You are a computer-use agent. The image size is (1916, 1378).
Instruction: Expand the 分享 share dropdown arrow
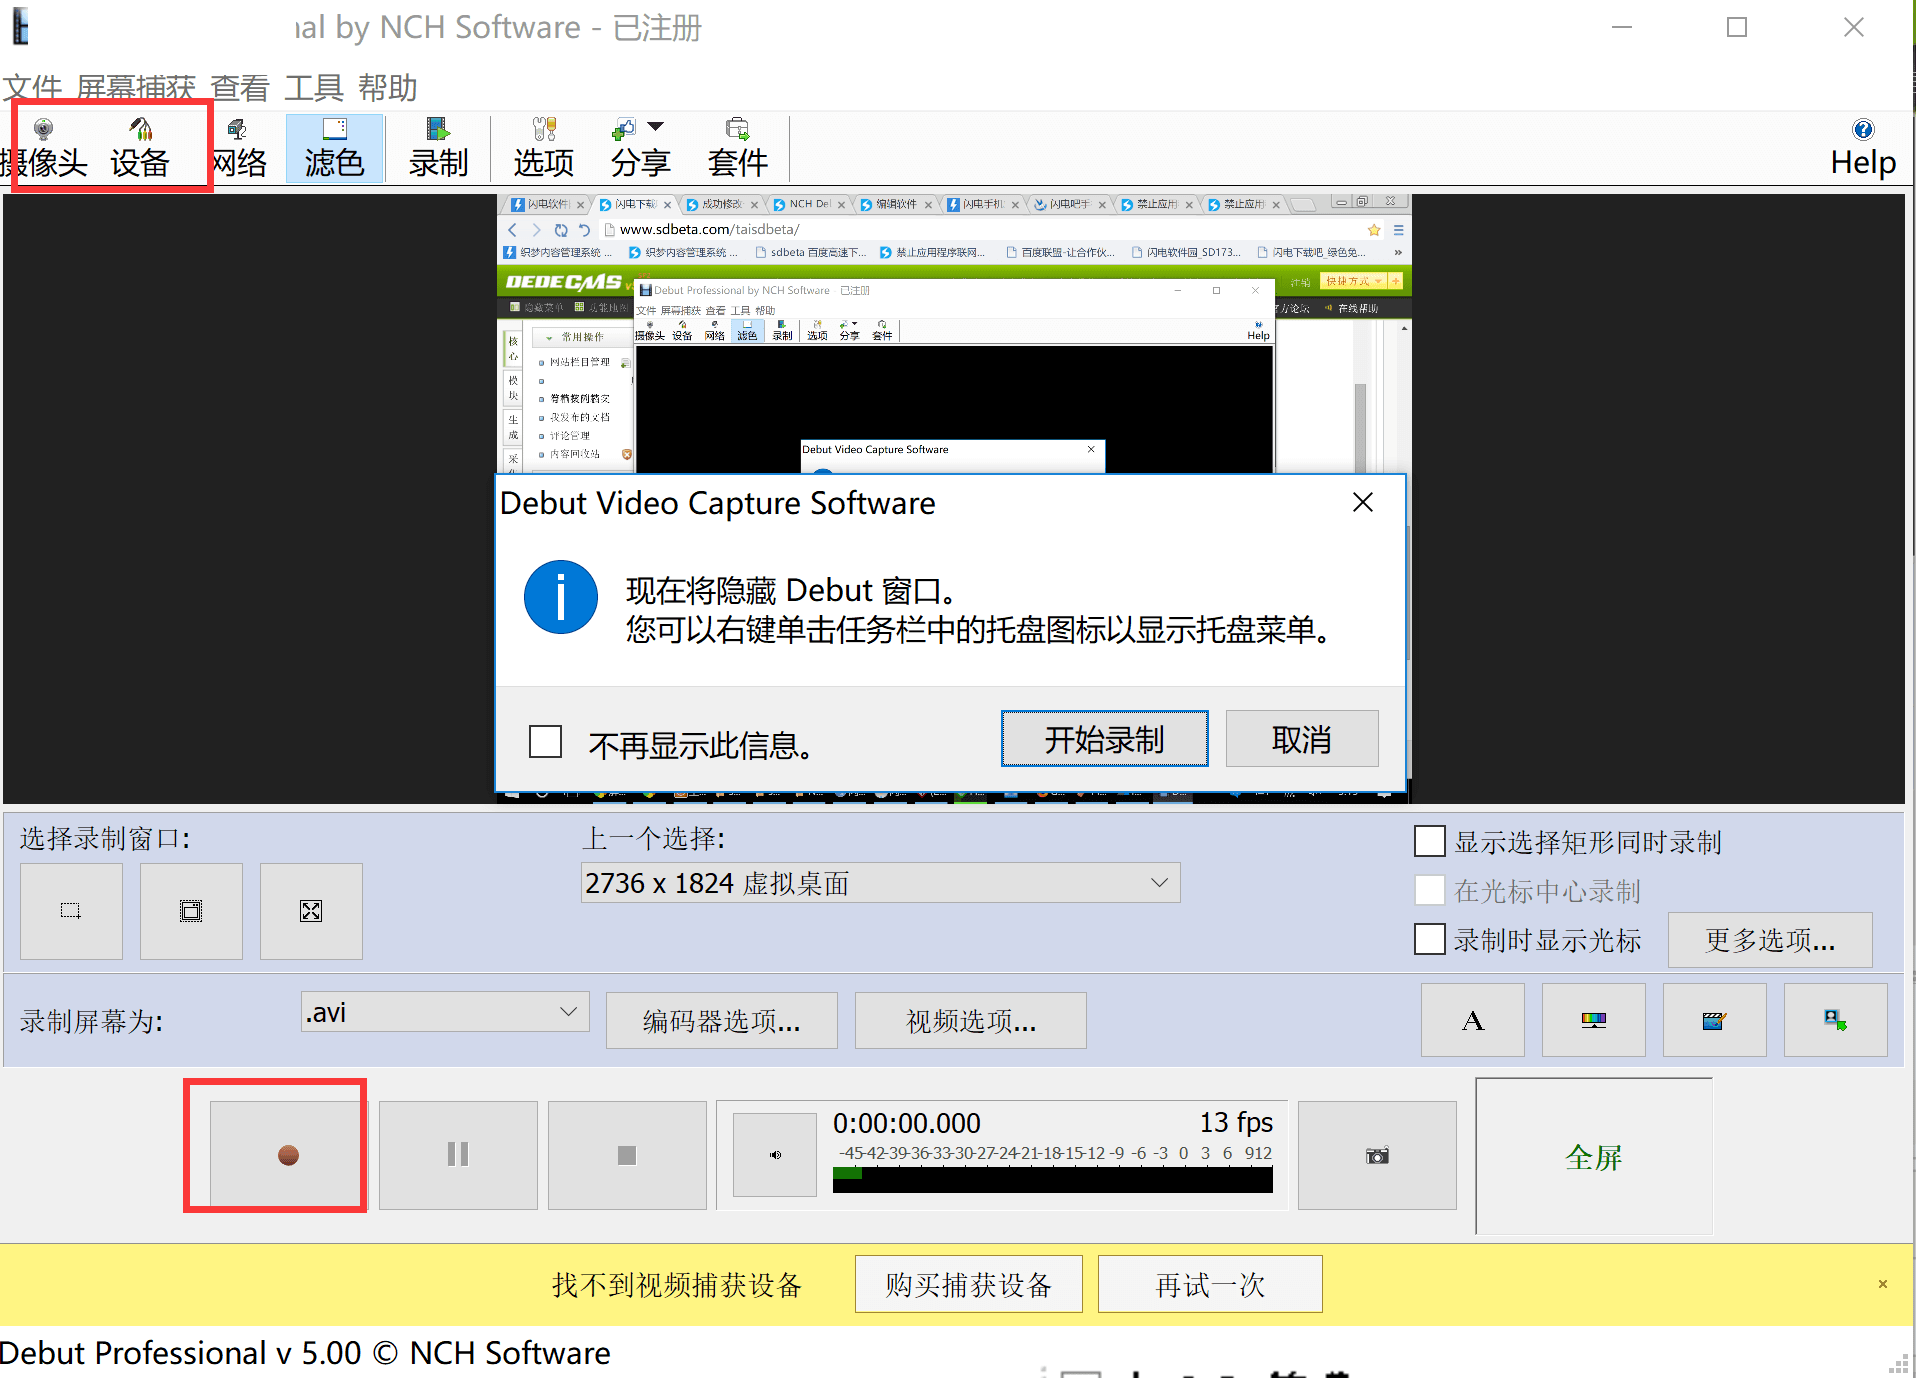coord(657,127)
